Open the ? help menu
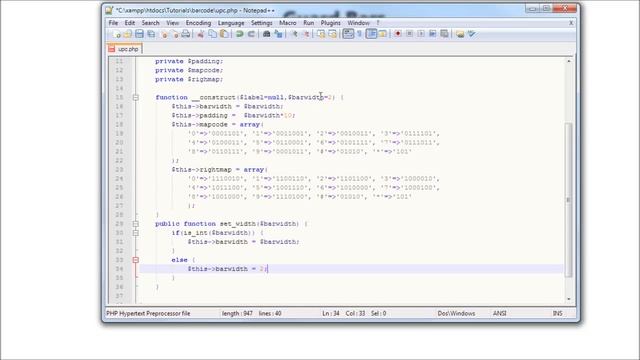 [x=378, y=23]
